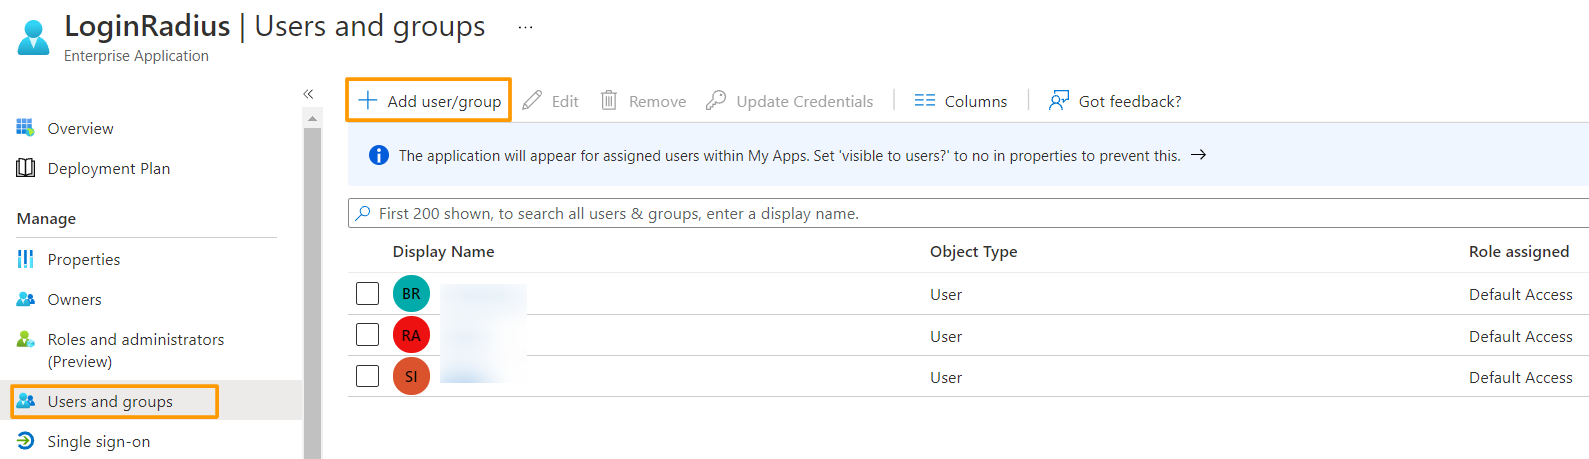Collapse the sidebar with double chevron
This screenshot has width=1589, height=459.
tap(308, 94)
